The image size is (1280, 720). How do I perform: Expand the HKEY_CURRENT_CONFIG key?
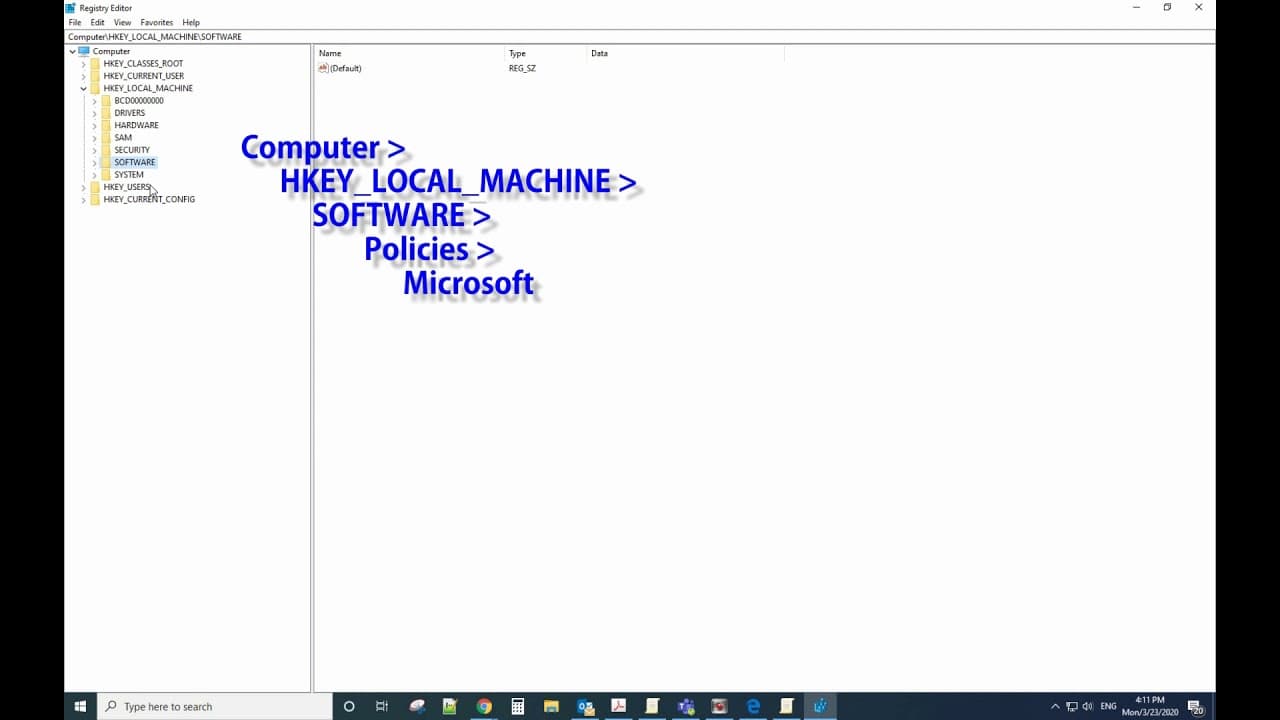pyautogui.click(x=83, y=199)
